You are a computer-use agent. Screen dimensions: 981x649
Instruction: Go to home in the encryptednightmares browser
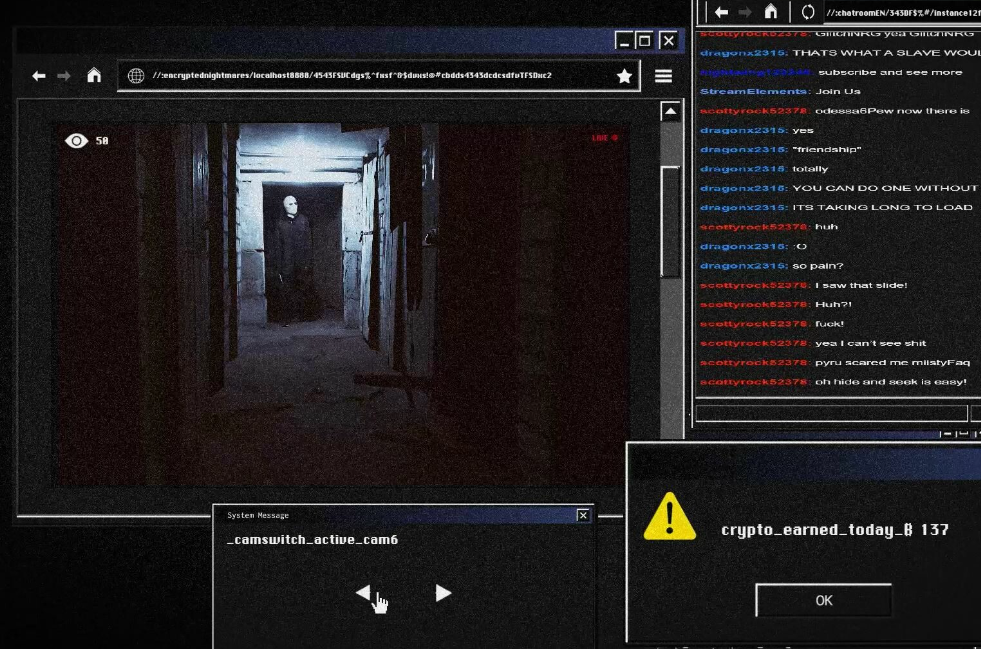point(93,75)
